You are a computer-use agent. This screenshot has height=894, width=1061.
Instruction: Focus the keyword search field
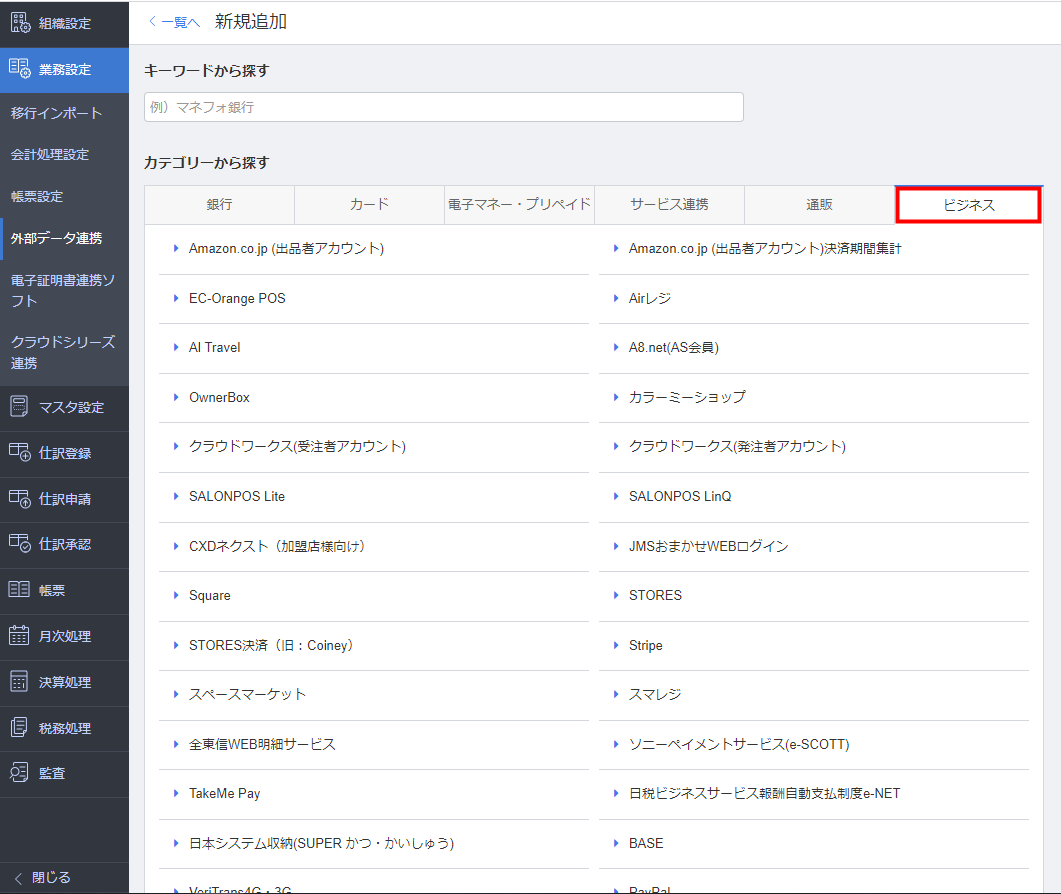point(444,107)
